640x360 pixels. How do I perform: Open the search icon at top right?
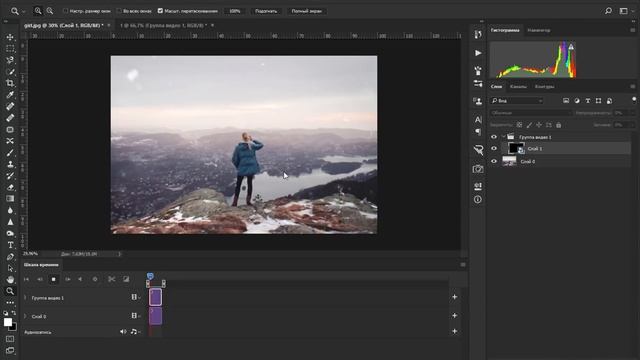pos(608,11)
